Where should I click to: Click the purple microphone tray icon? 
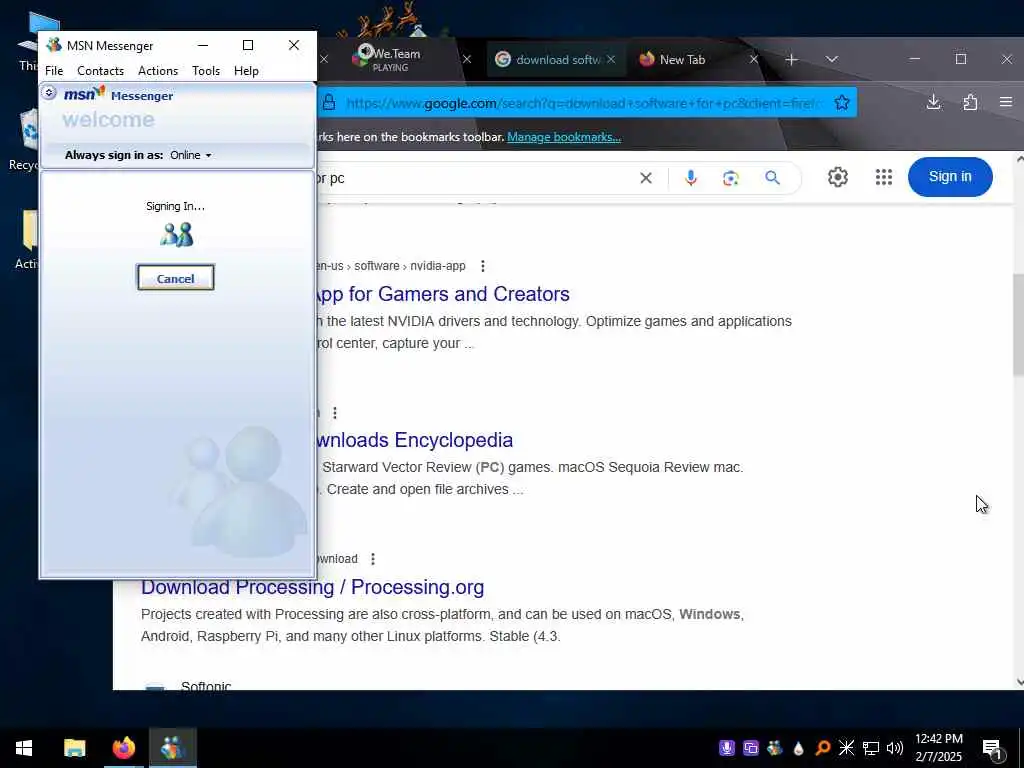tap(727, 748)
